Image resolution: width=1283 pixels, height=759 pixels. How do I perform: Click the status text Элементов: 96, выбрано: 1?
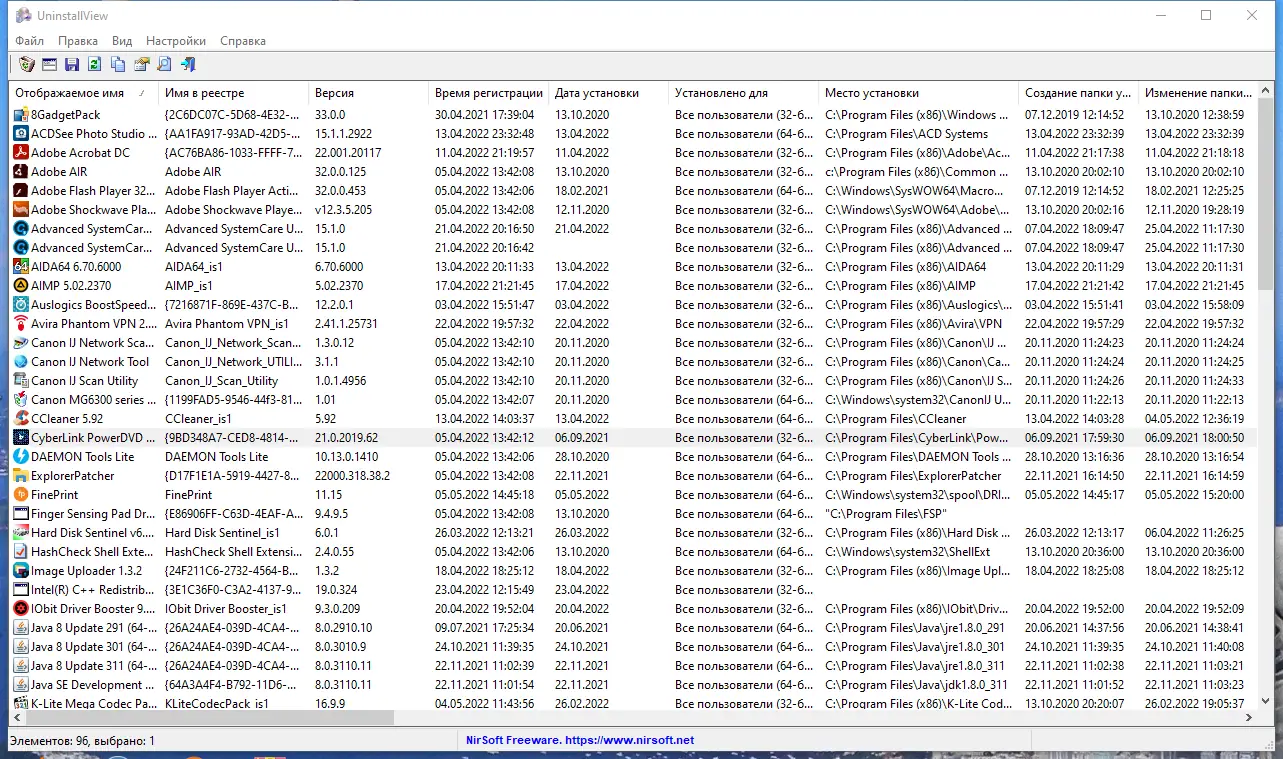pyautogui.click(x=82, y=741)
